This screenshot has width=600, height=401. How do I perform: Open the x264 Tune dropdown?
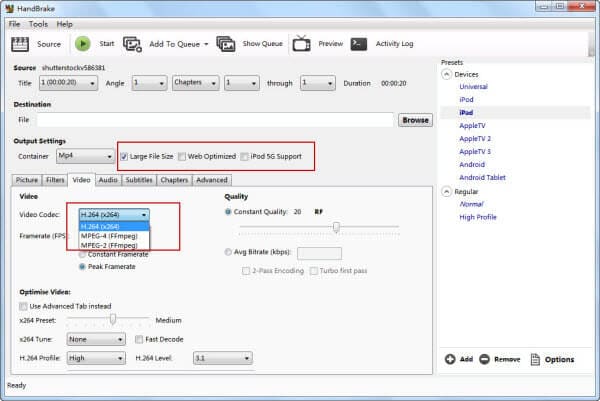[x=96, y=339]
